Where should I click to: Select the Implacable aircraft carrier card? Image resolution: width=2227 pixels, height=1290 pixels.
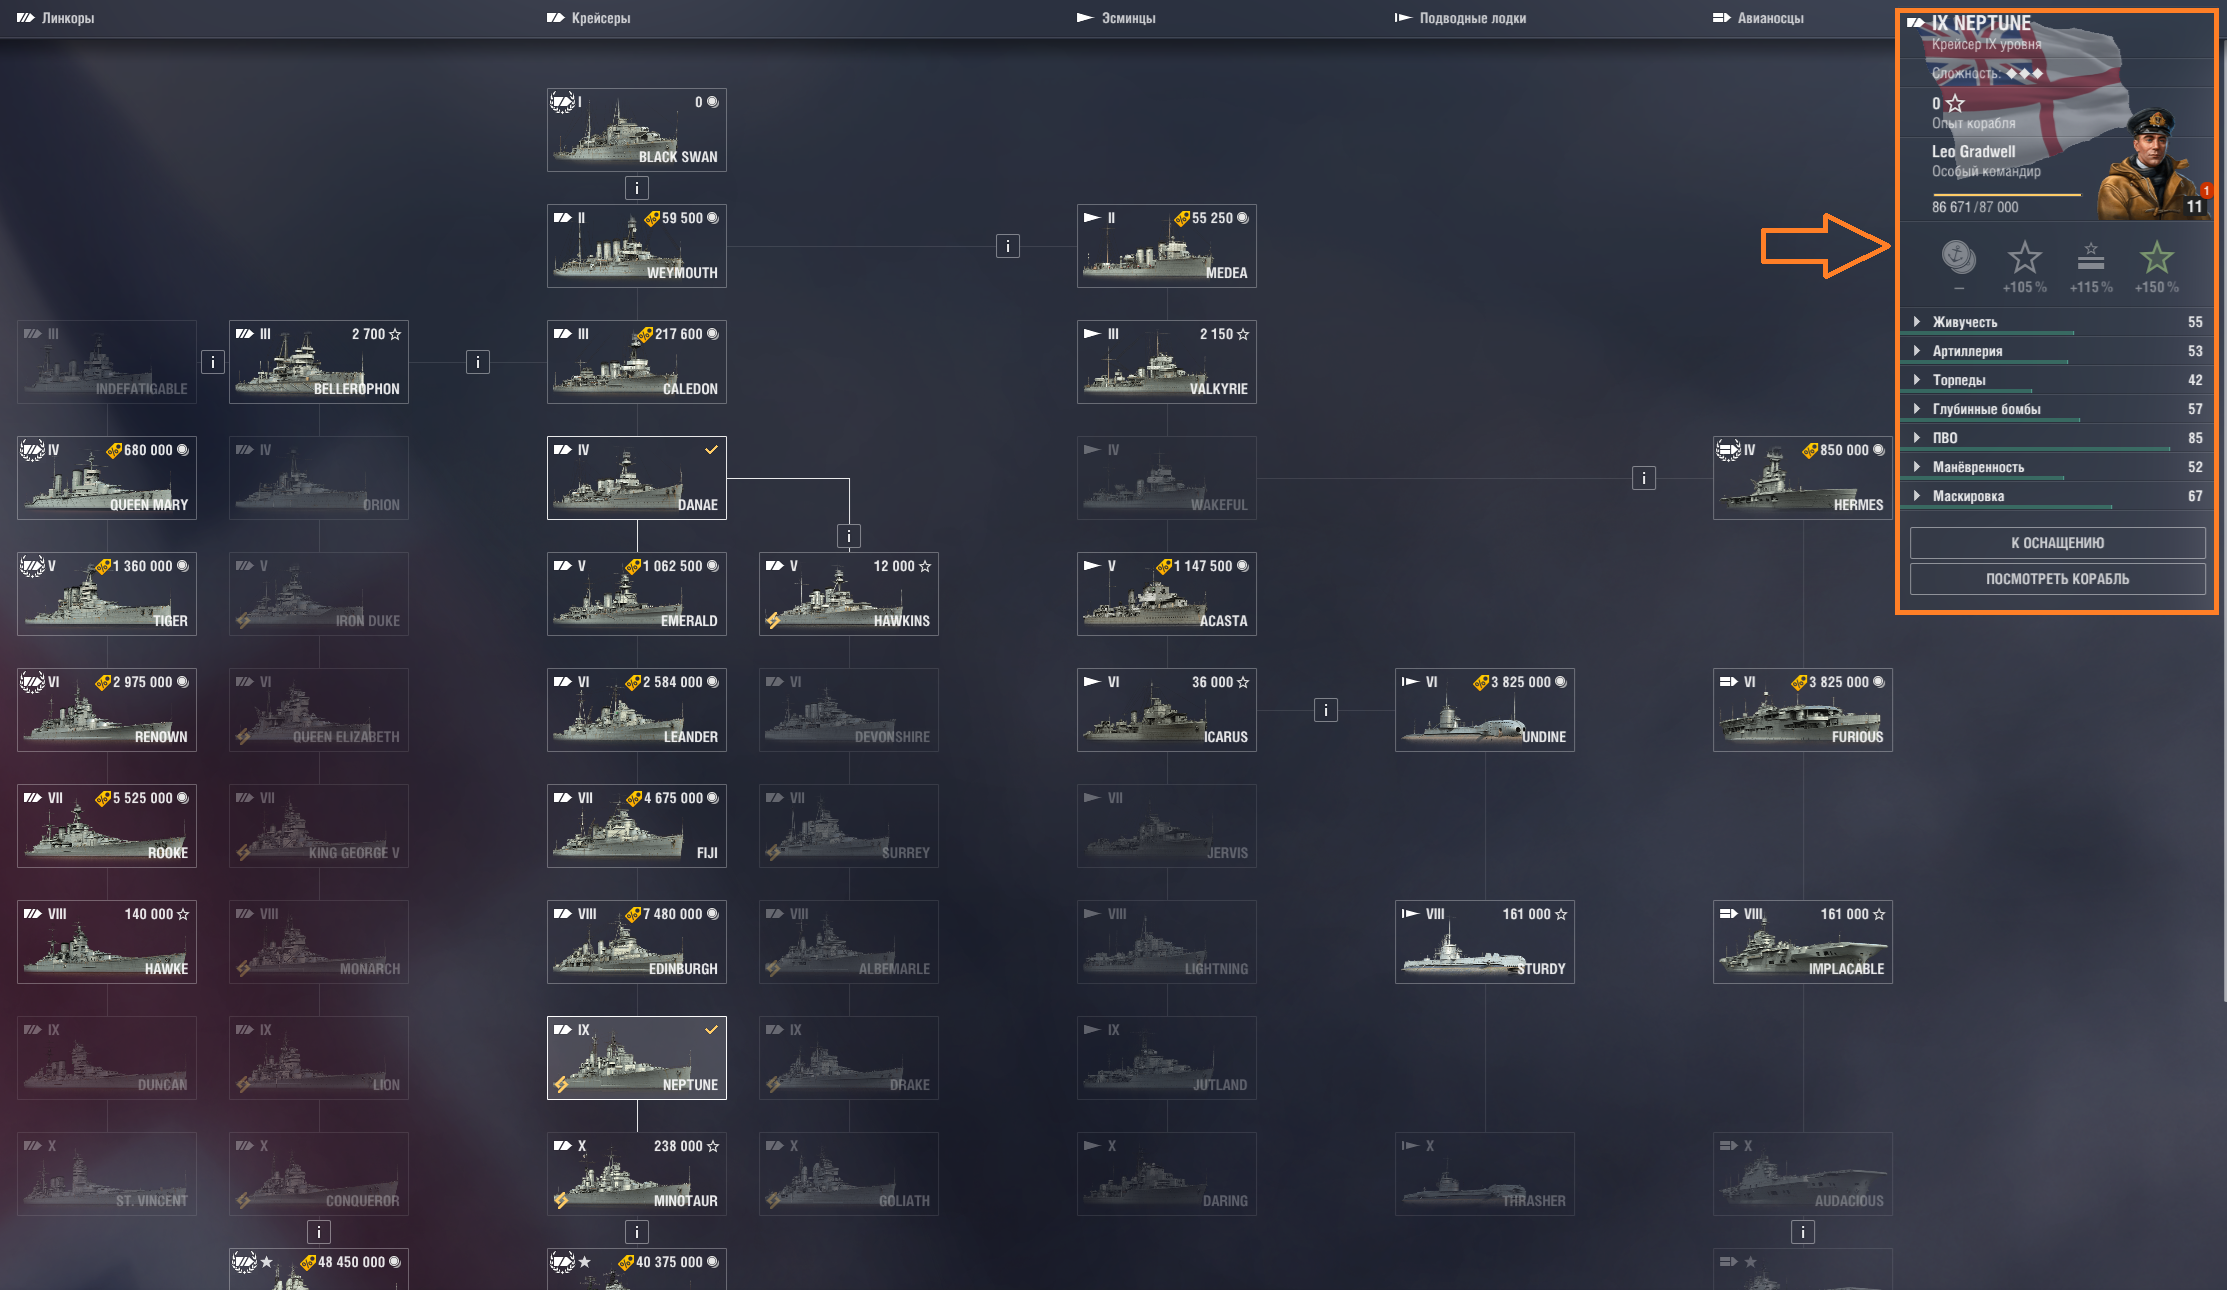point(1803,942)
